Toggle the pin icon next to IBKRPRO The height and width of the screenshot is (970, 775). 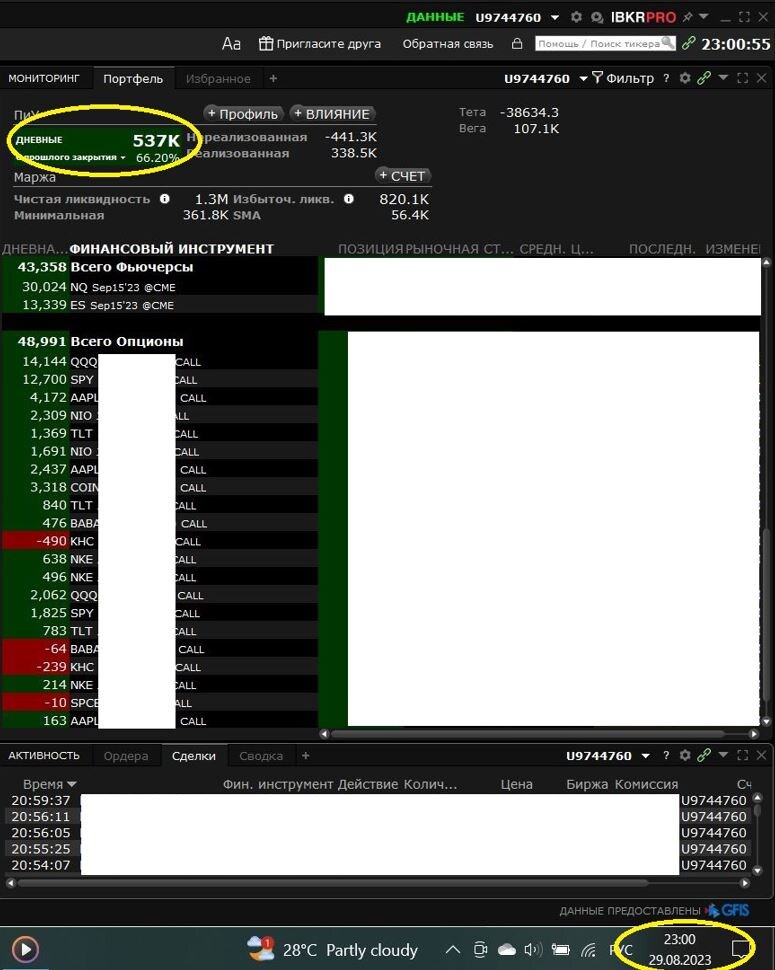pyautogui.click(x=687, y=17)
